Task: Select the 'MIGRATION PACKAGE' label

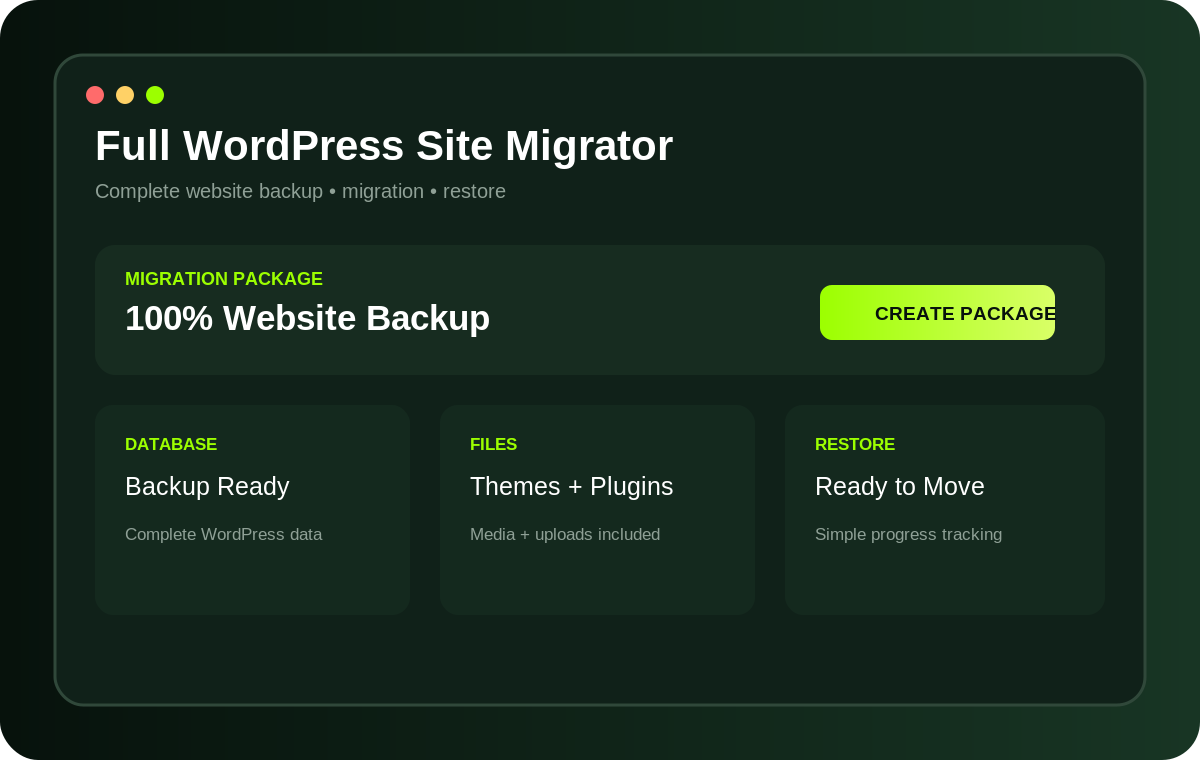Action: click(224, 279)
